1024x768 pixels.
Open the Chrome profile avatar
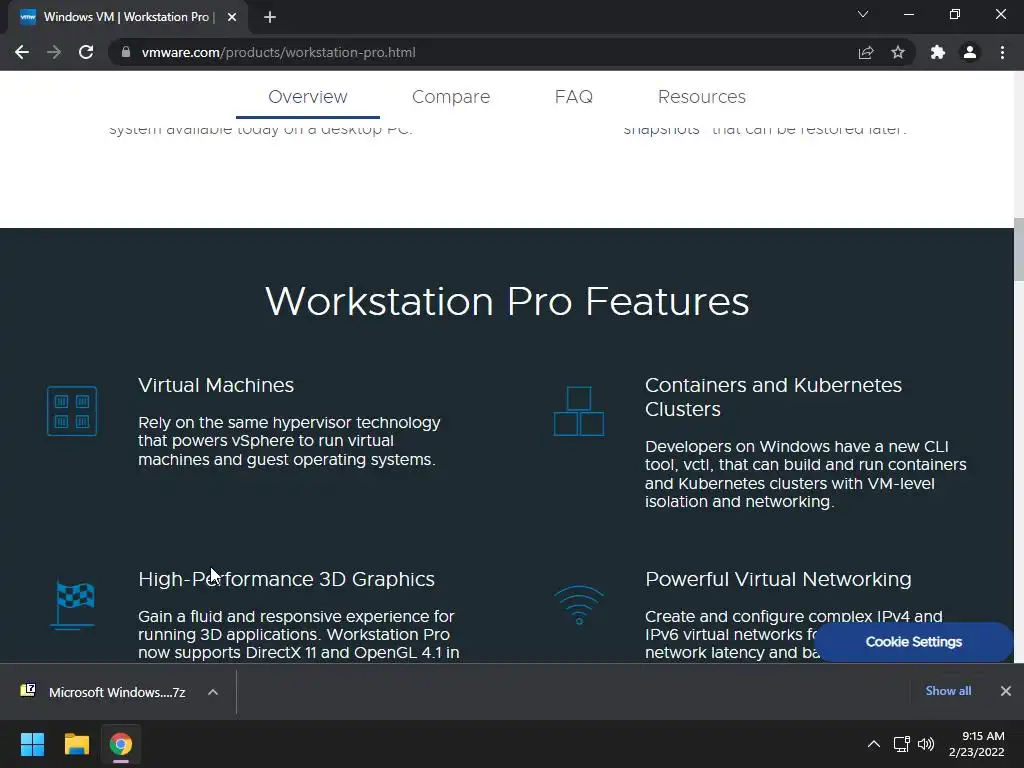[970, 52]
